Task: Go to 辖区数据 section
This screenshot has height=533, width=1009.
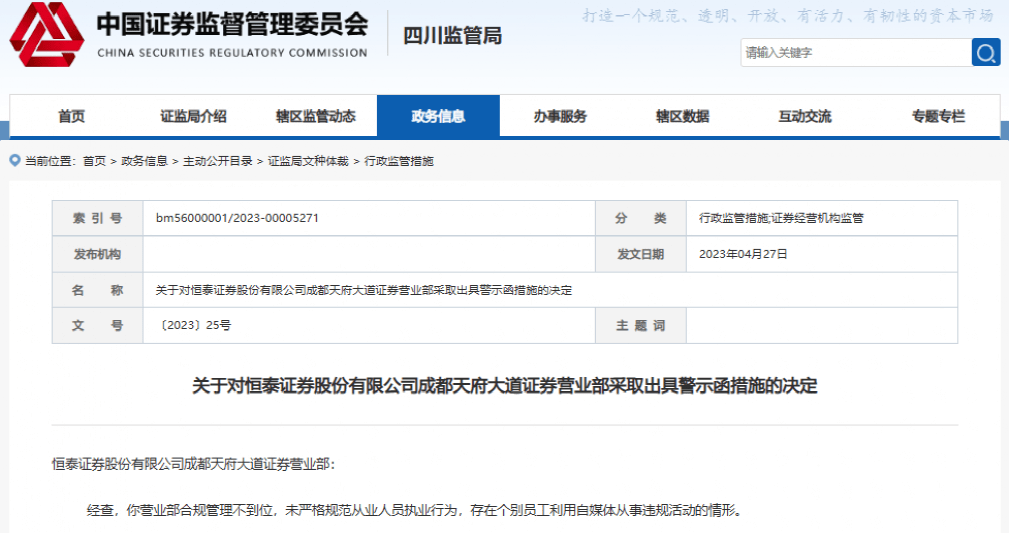Action: click(682, 116)
